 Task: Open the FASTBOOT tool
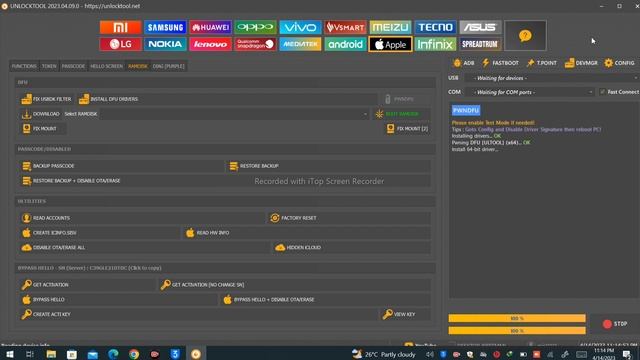coord(500,63)
